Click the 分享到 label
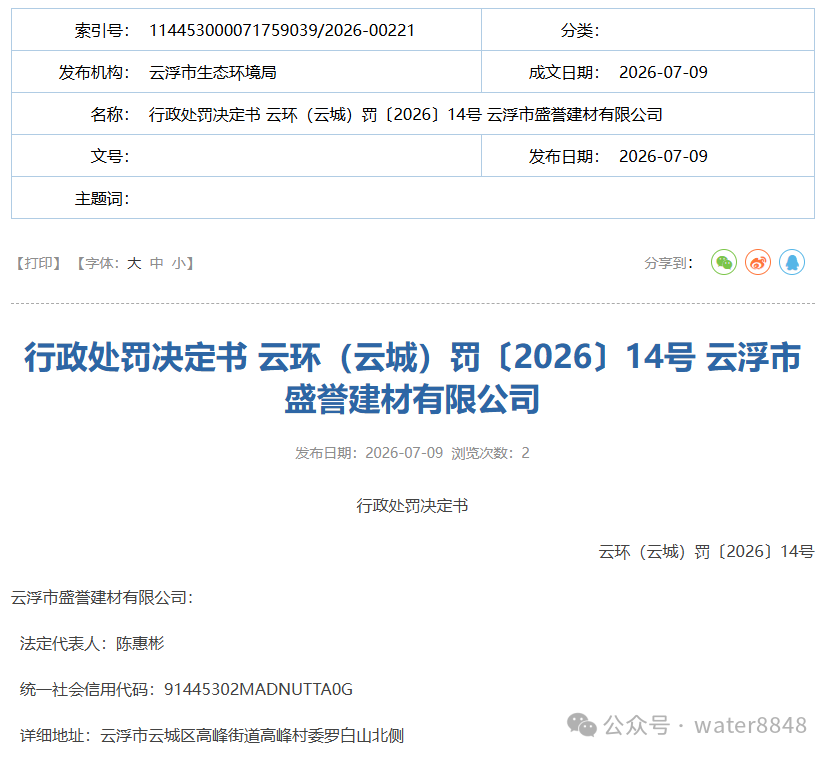Image resolution: width=833 pixels, height=758 pixels. click(x=668, y=263)
